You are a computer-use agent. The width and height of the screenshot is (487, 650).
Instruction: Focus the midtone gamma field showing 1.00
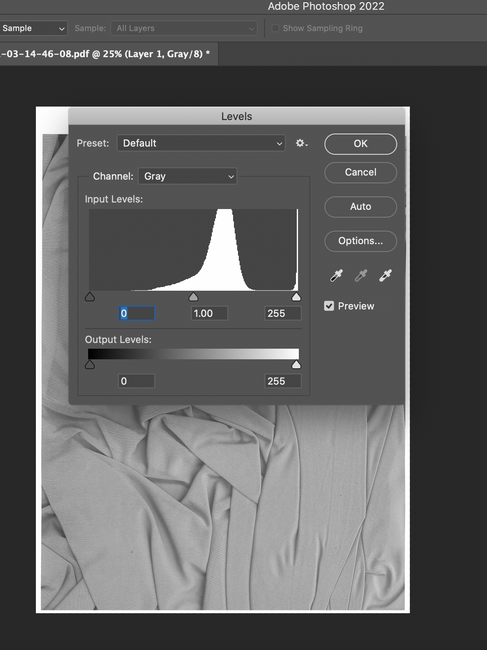coord(209,313)
